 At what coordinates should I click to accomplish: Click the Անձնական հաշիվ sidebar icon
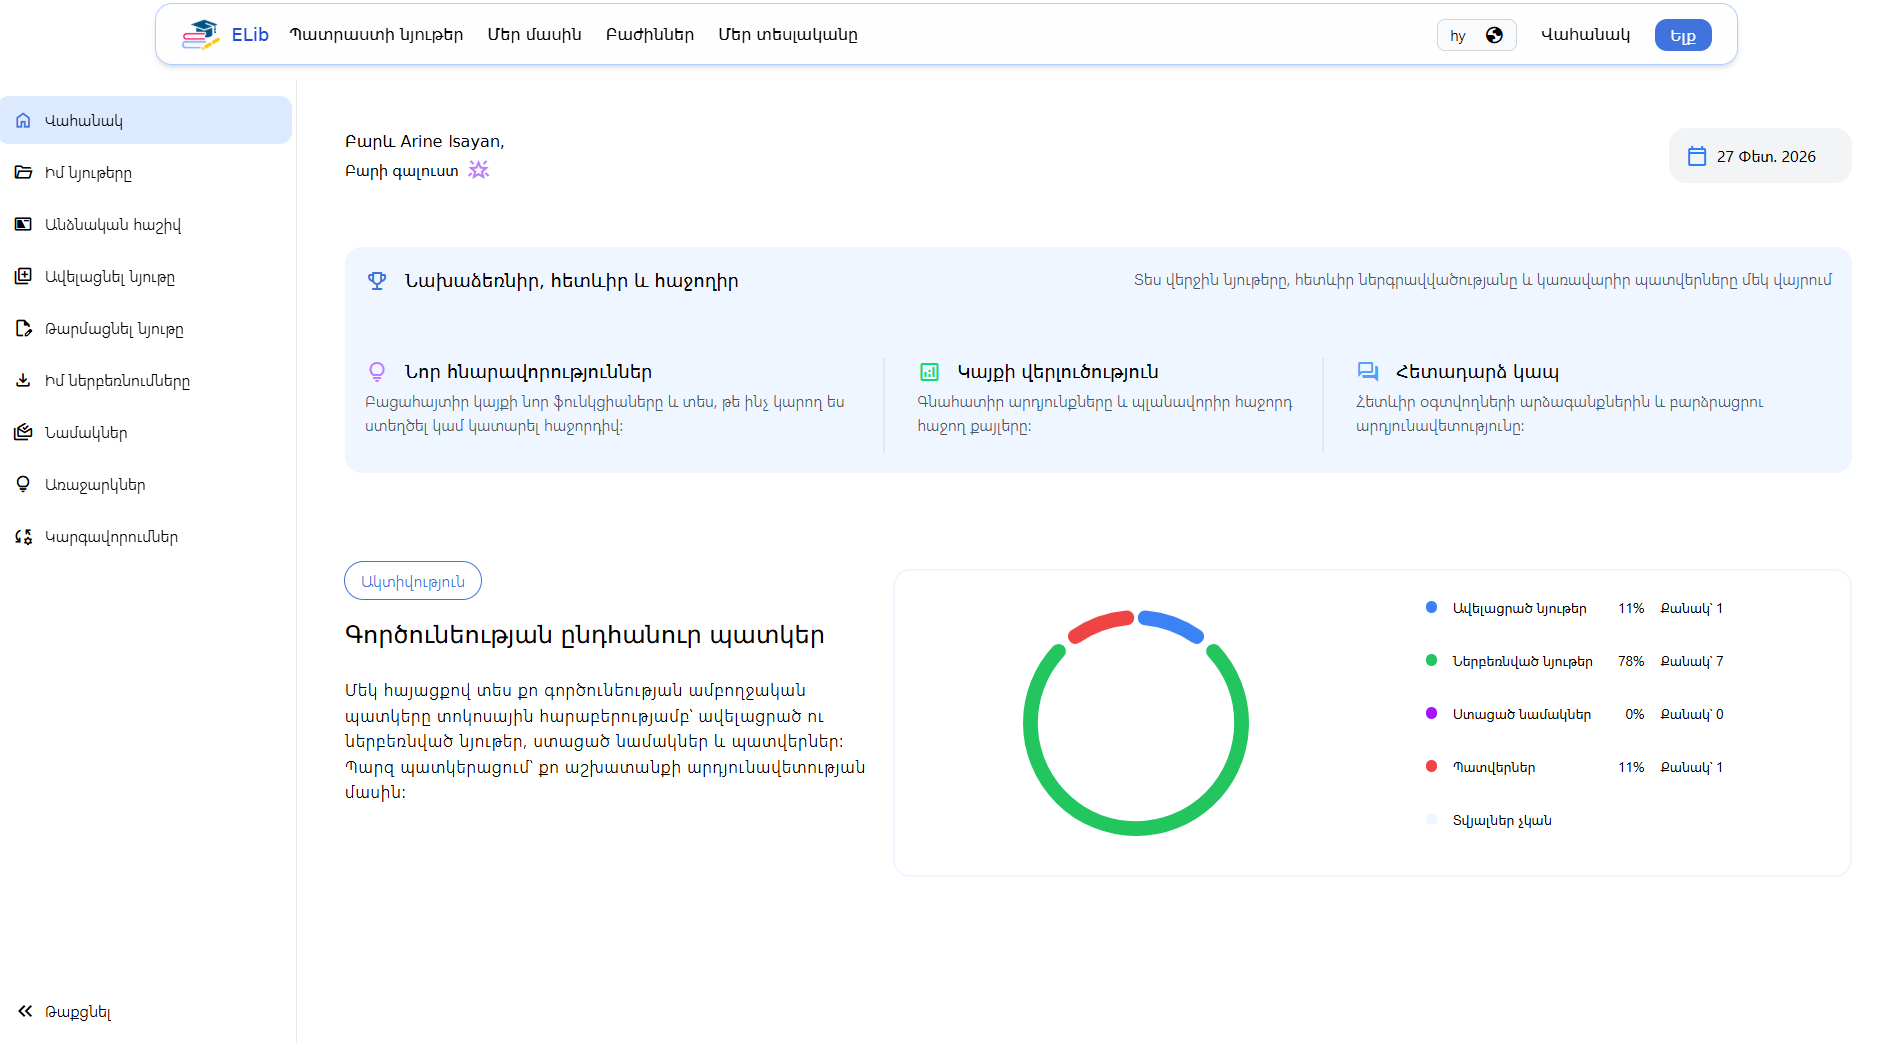23,225
